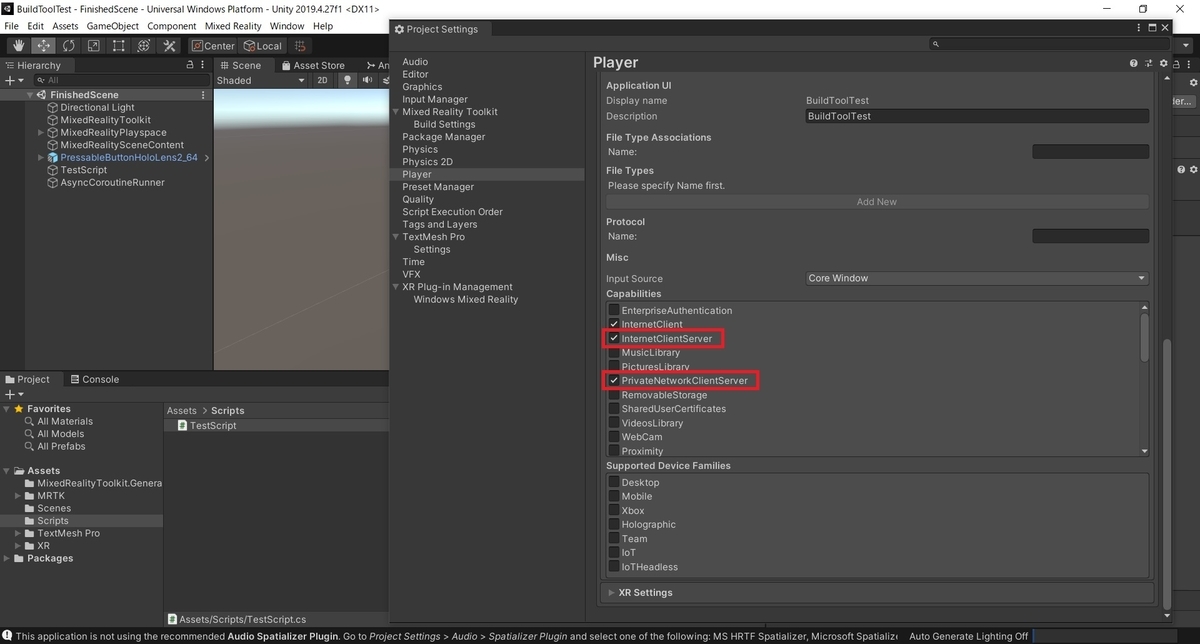Viewport: 1200px width, 644px height.
Task: Select the Move tool in toolbar
Action: point(43,45)
